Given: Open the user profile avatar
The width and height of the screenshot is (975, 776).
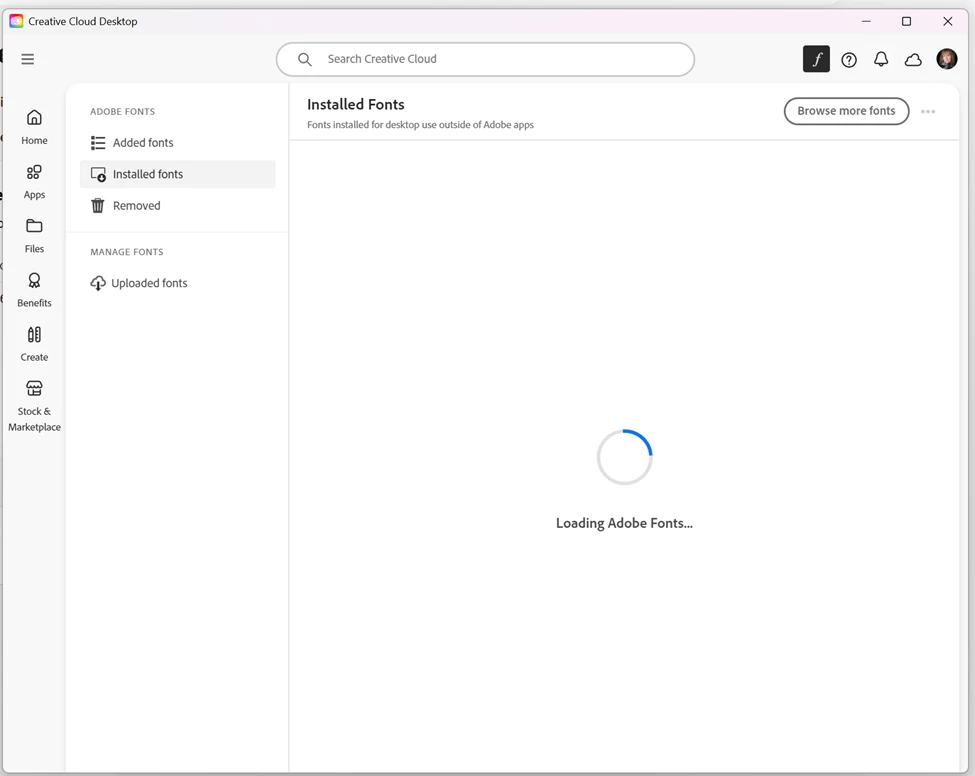Looking at the screenshot, I should click(946, 59).
